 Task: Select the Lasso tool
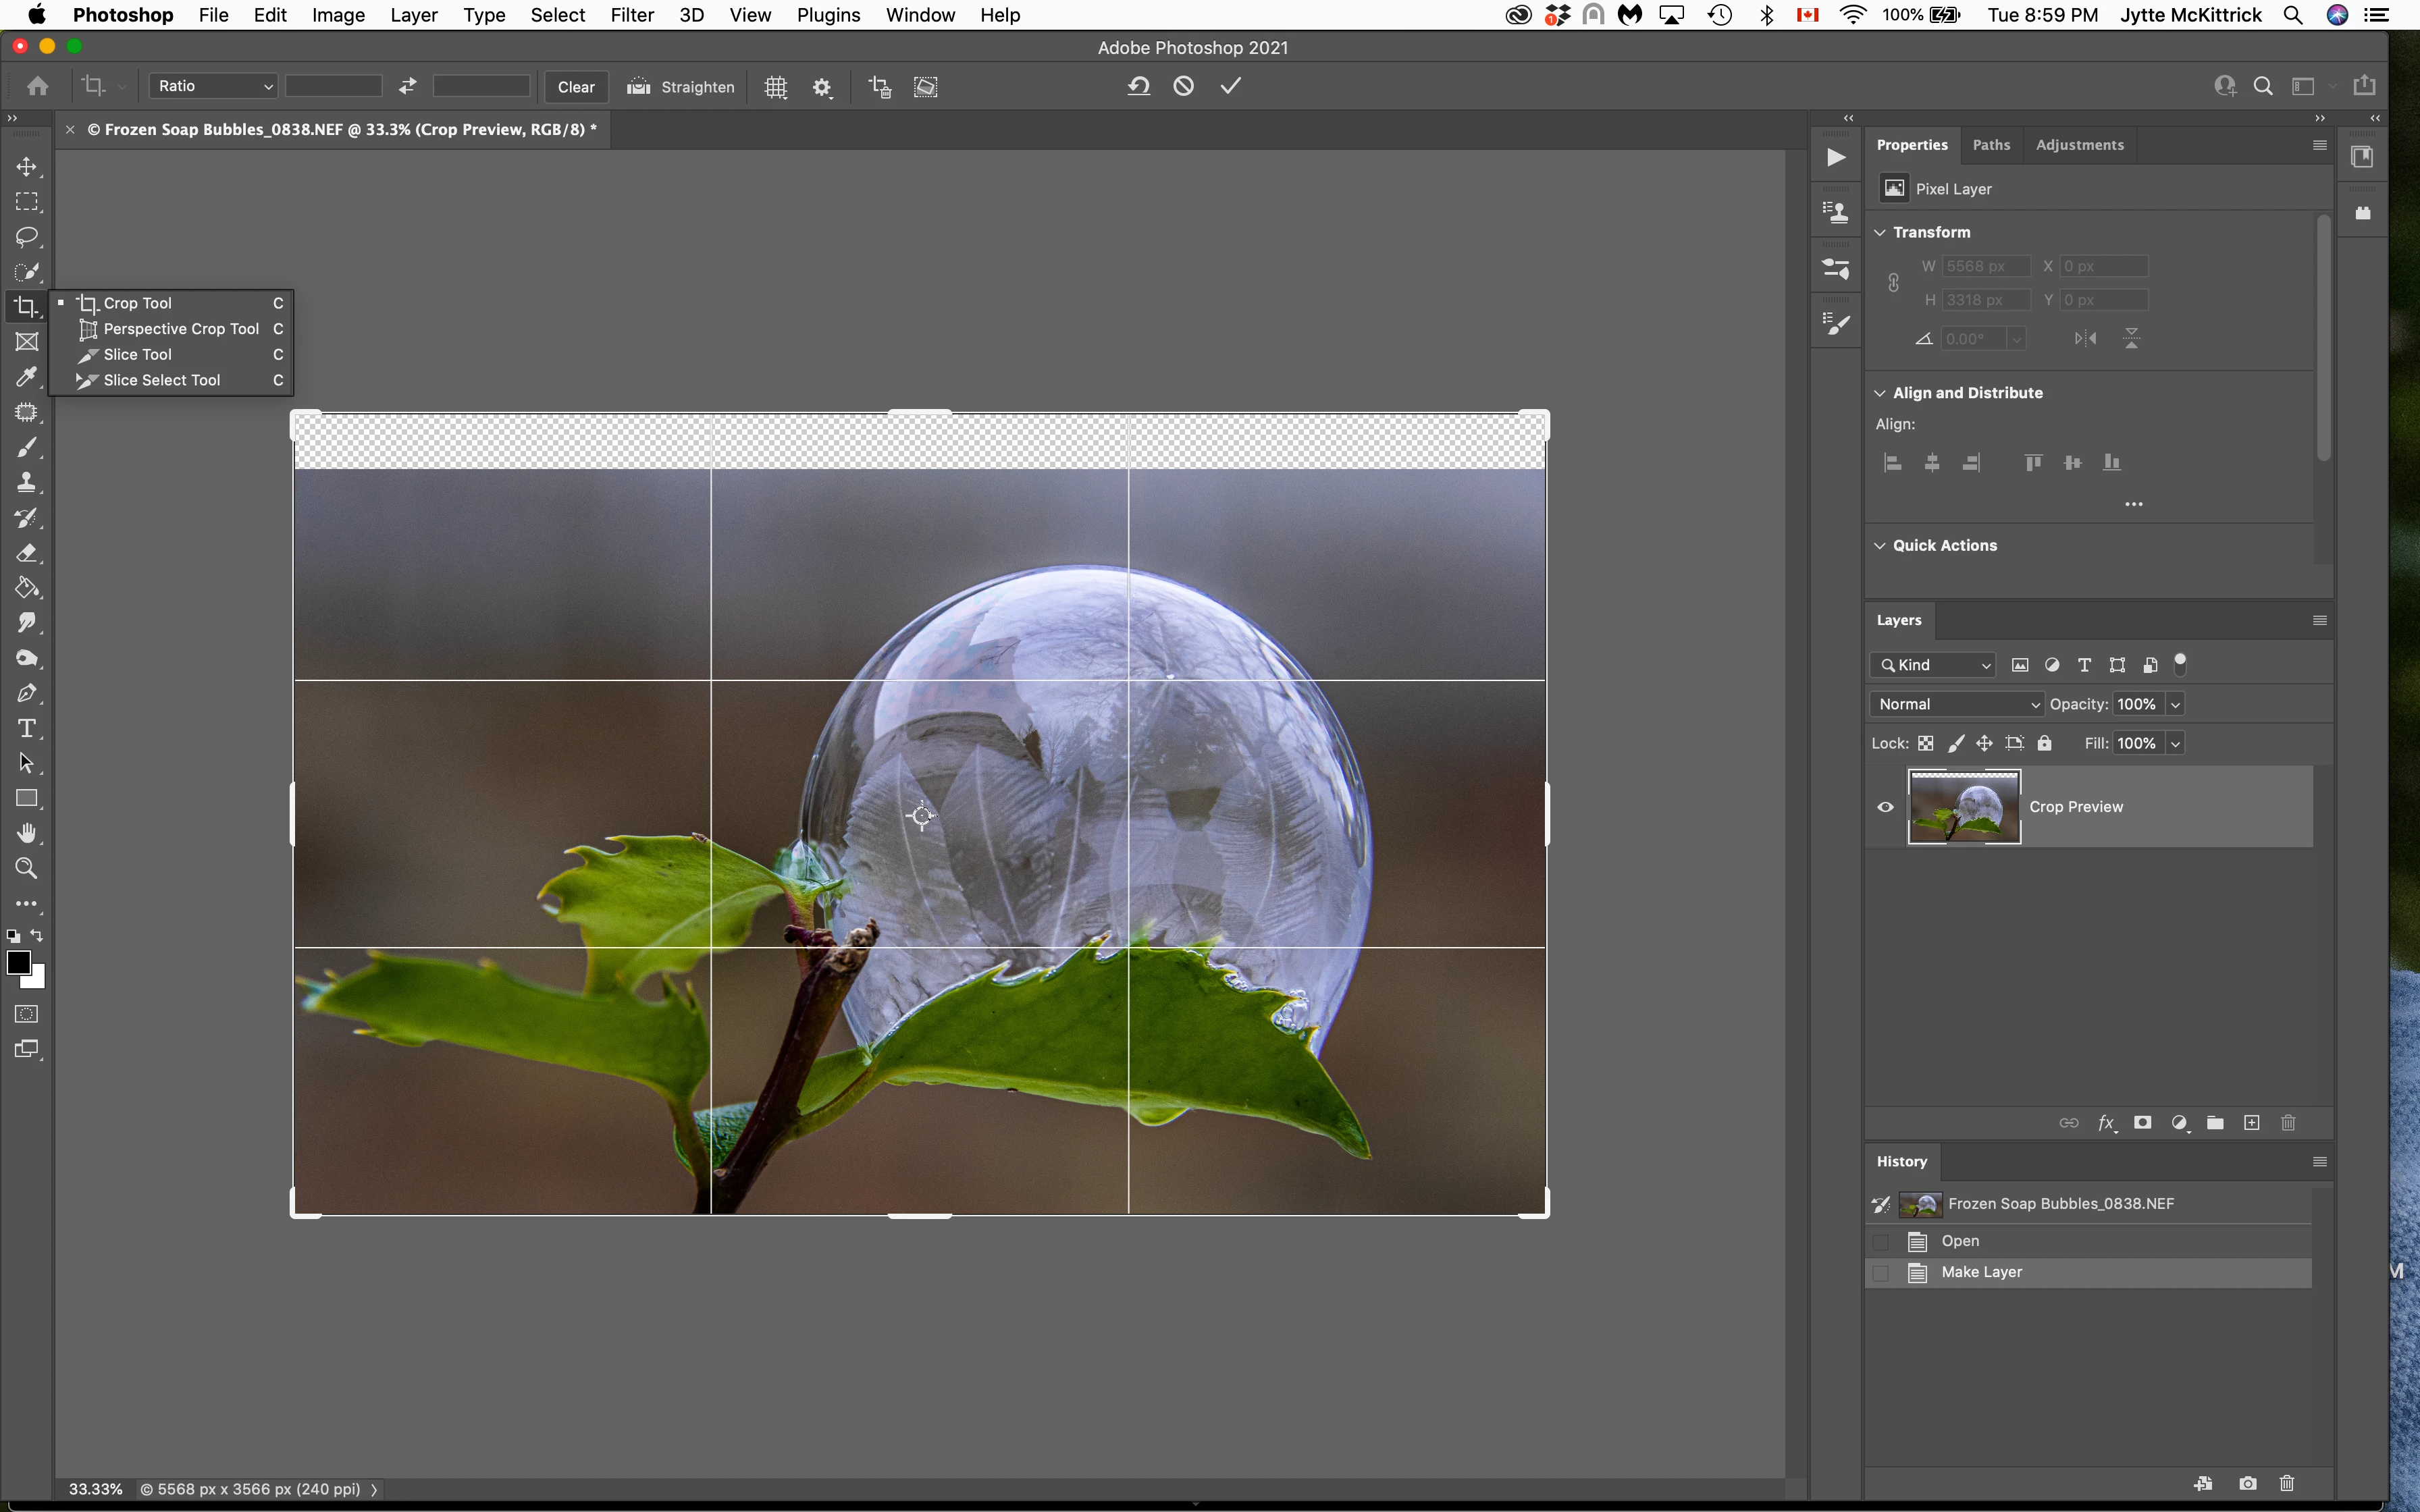pyautogui.click(x=27, y=237)
